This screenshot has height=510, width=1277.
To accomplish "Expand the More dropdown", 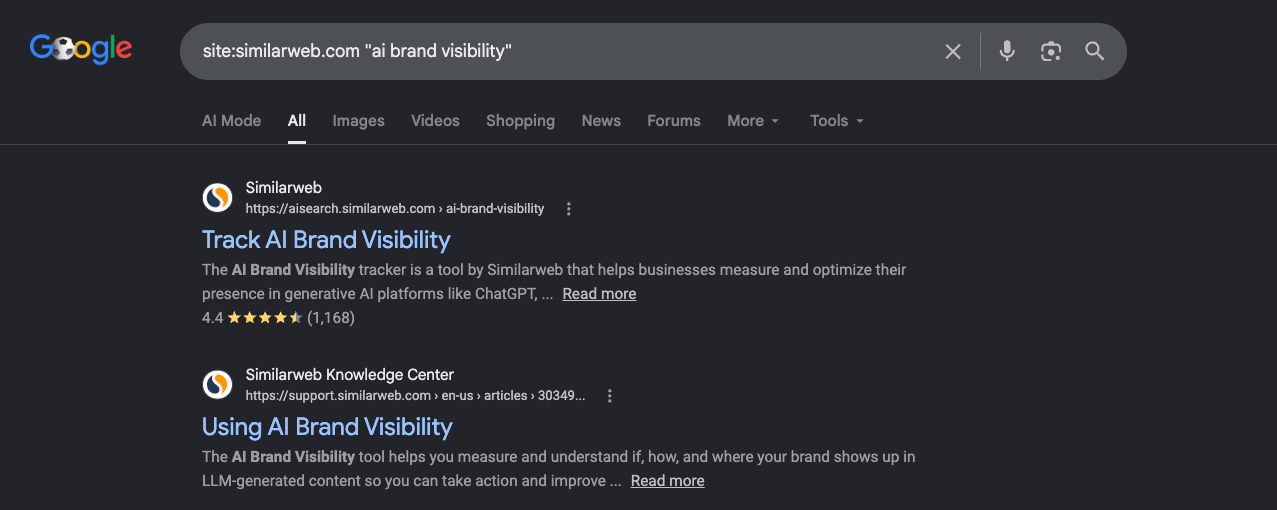I will (x=753, y=120).
